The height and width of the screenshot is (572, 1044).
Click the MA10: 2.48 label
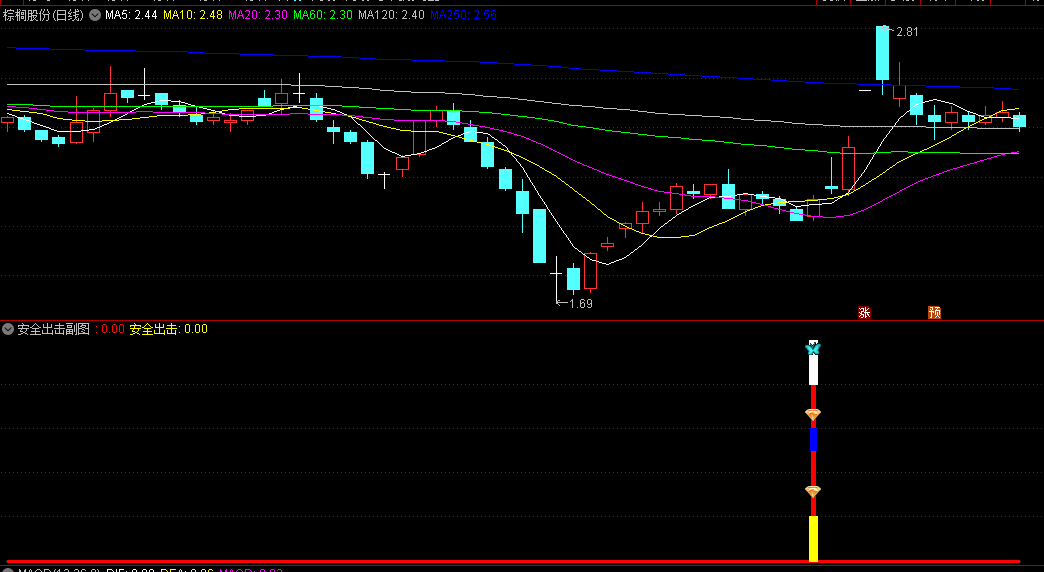coord(192,15)
